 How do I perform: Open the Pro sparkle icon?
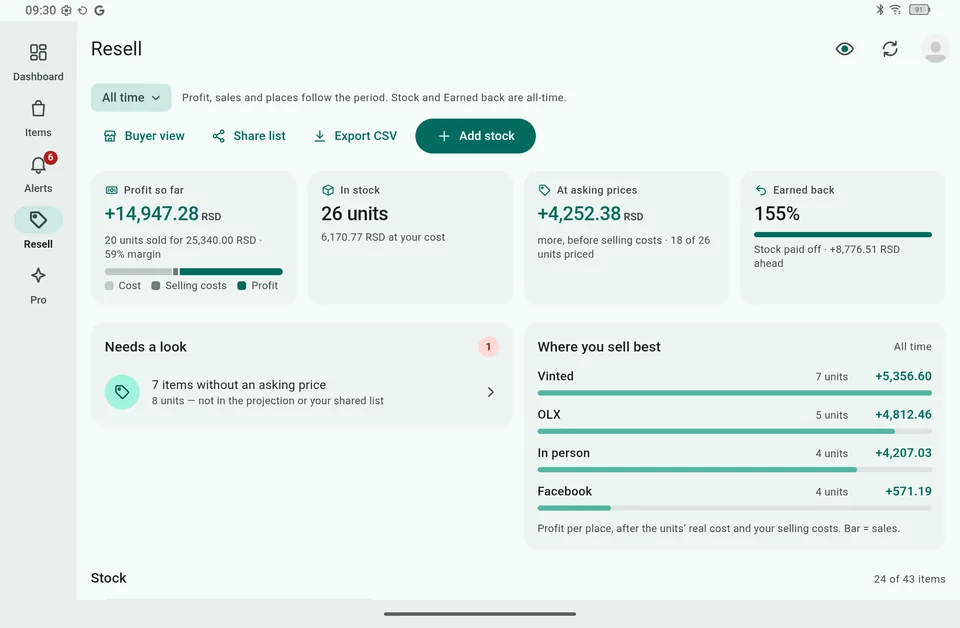(x=38, y=275)
